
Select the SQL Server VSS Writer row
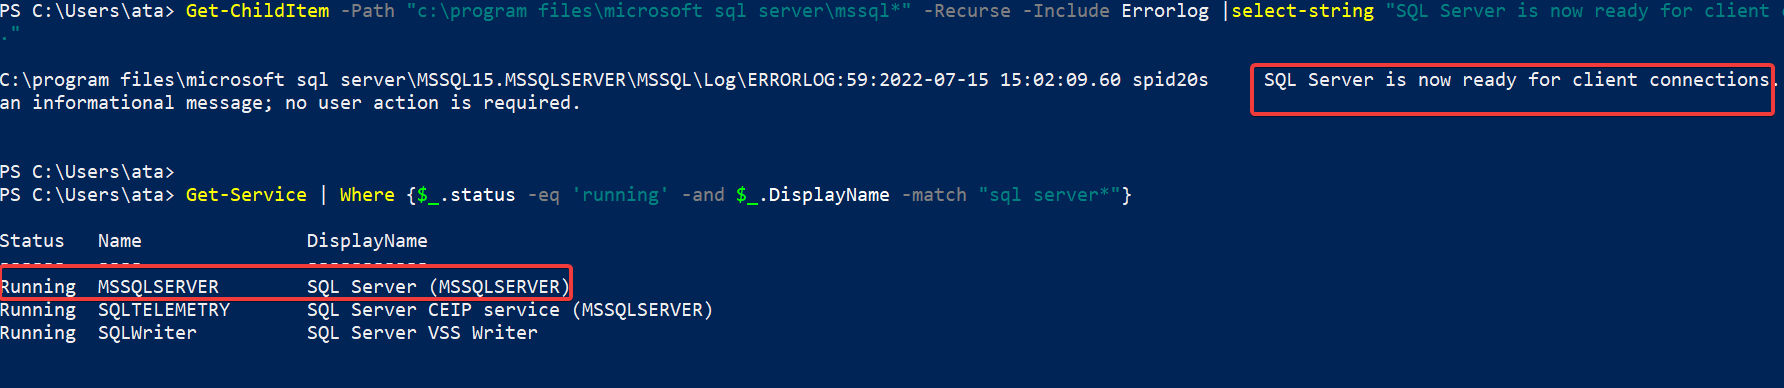pyautogui.click(x=268, y=333)
